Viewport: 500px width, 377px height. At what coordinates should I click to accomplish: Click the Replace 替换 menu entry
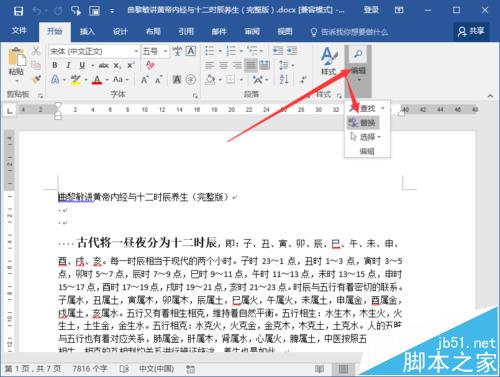click(363, 123)
